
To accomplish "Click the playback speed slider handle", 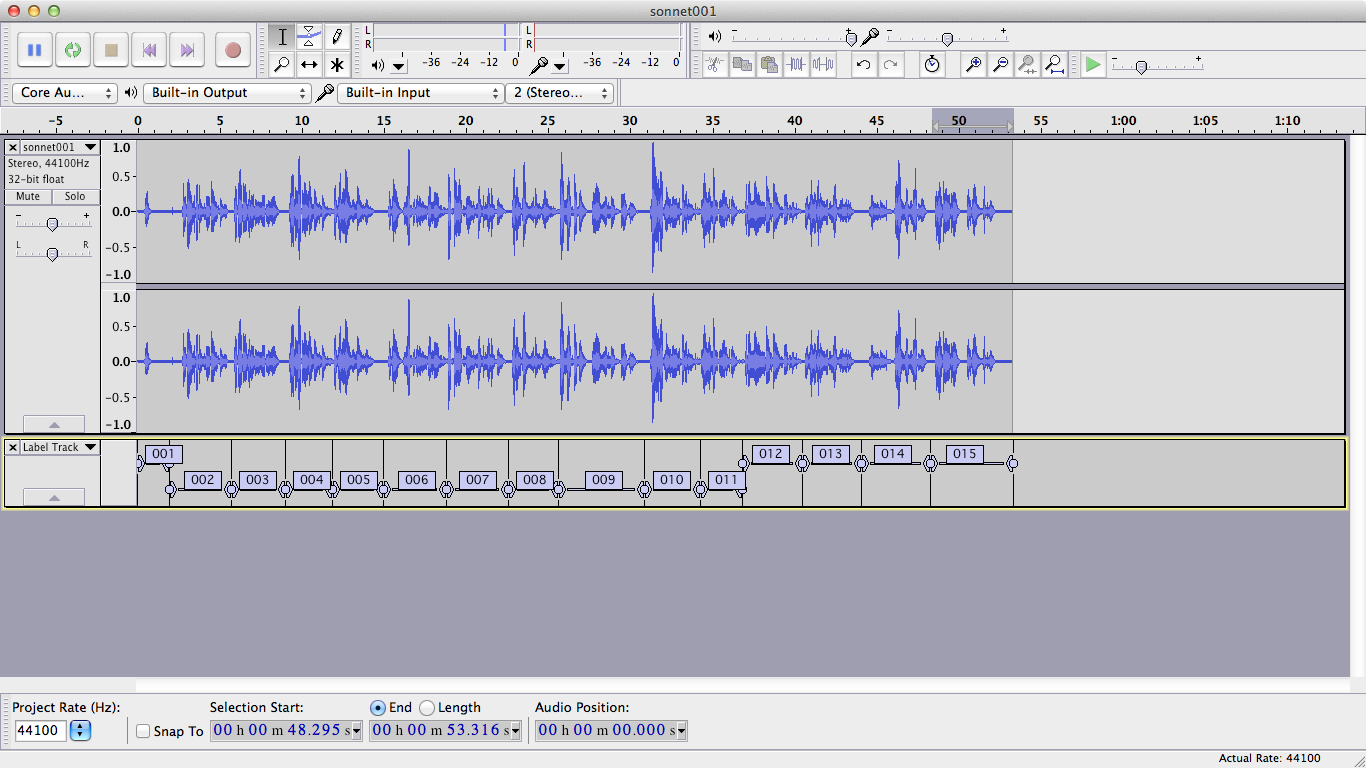I will [x=1141, y=67].
